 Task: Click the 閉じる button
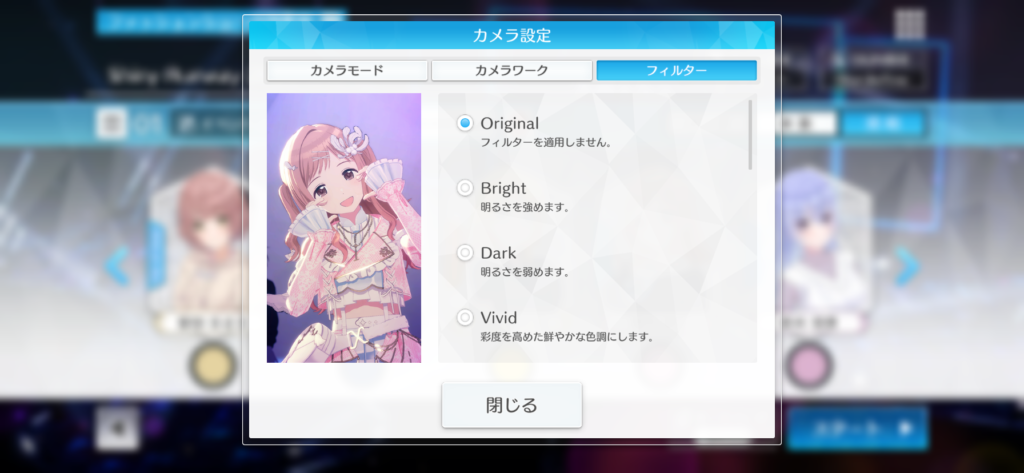coord(512,405)
